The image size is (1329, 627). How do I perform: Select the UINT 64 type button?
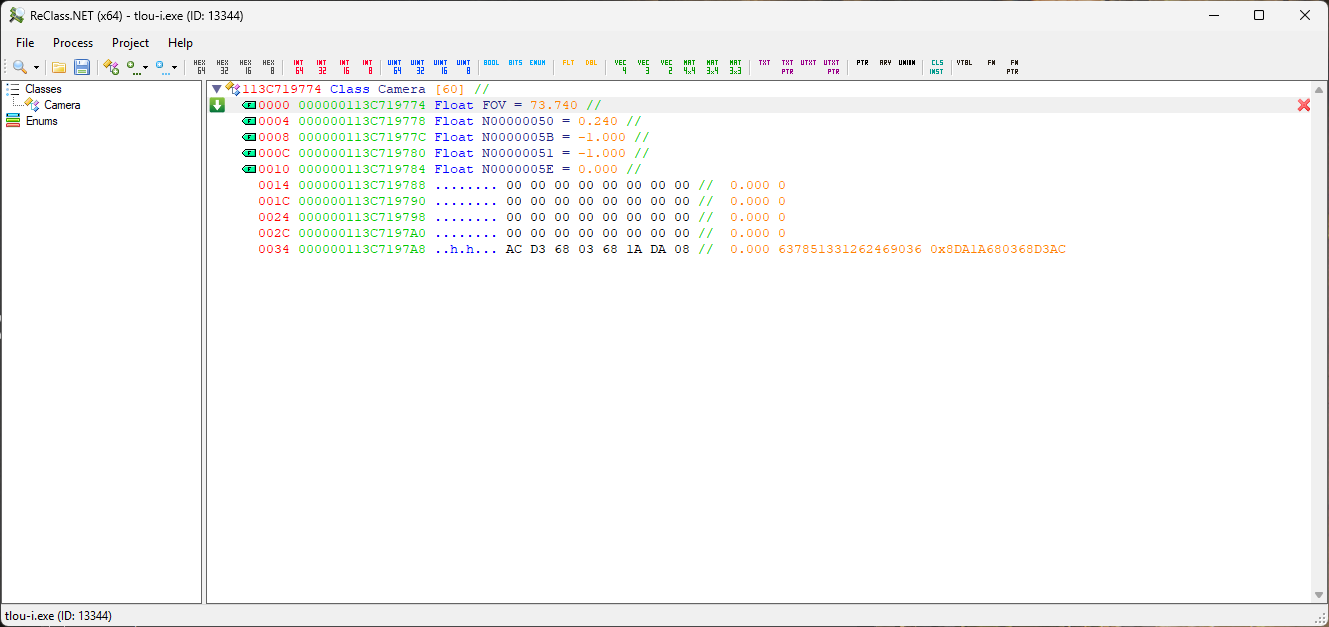coord(396,67)
